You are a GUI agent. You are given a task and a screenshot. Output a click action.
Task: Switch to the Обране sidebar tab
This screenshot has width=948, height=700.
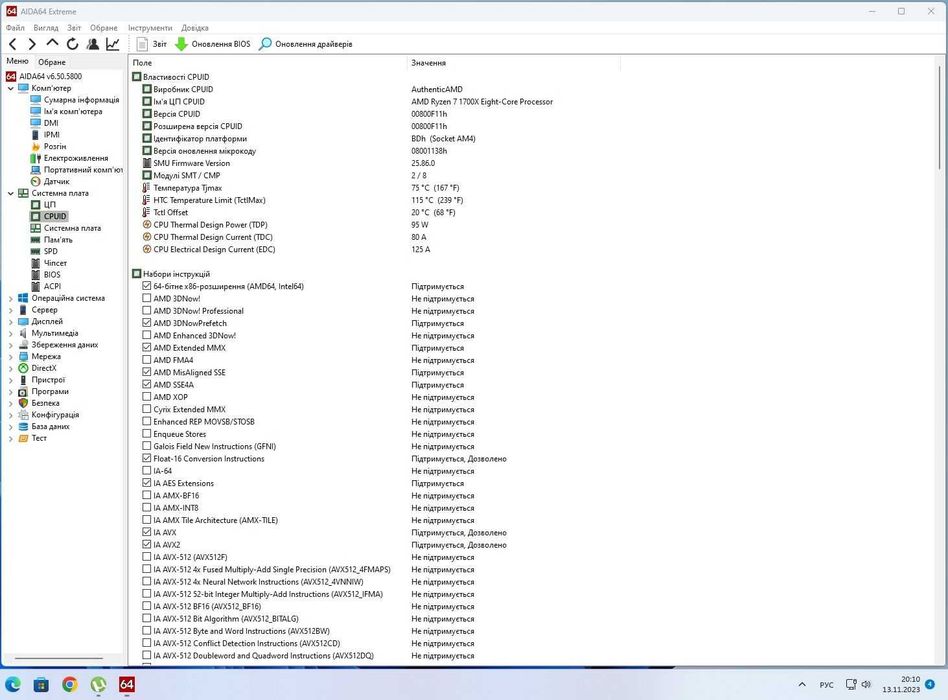tap(51, 62)
